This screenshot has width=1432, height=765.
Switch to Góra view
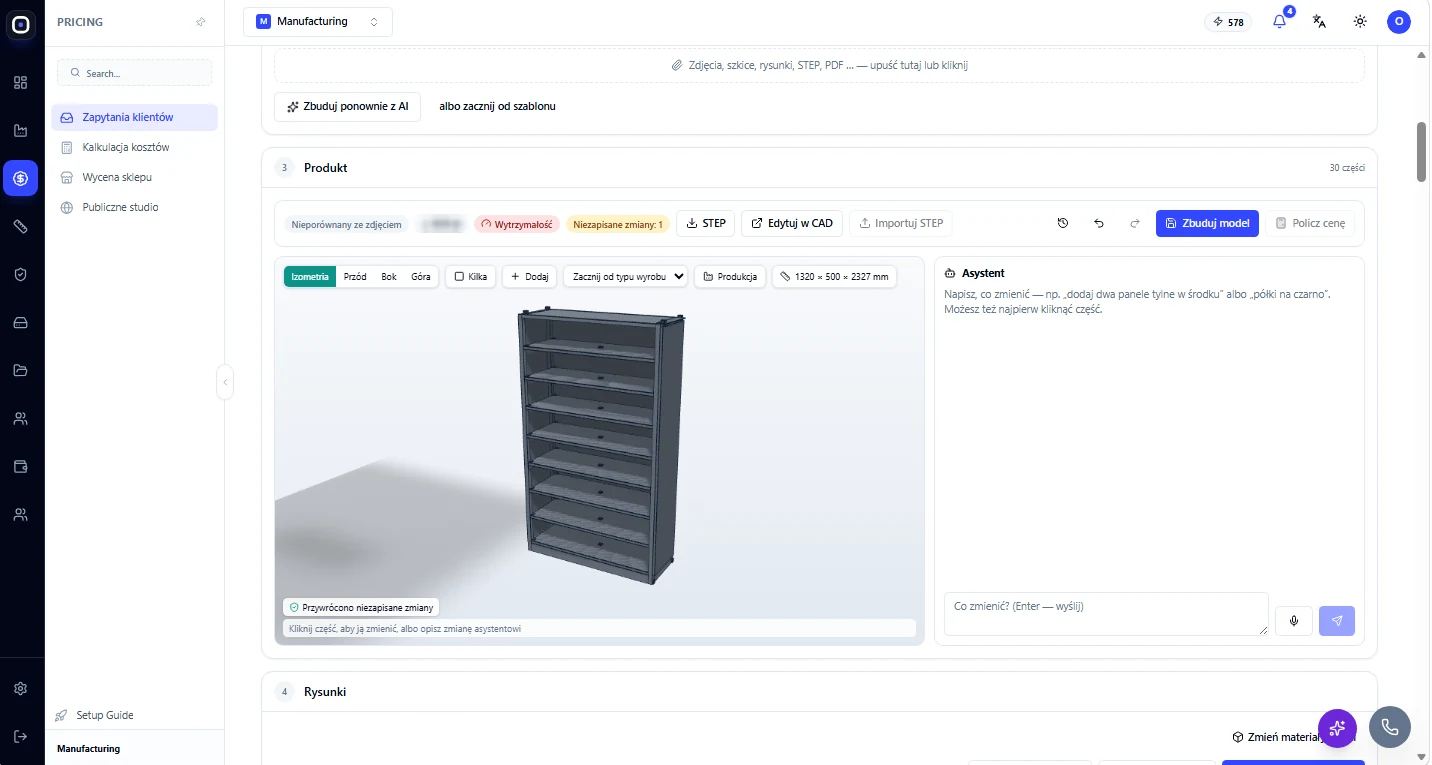click(x=421, y=277)
